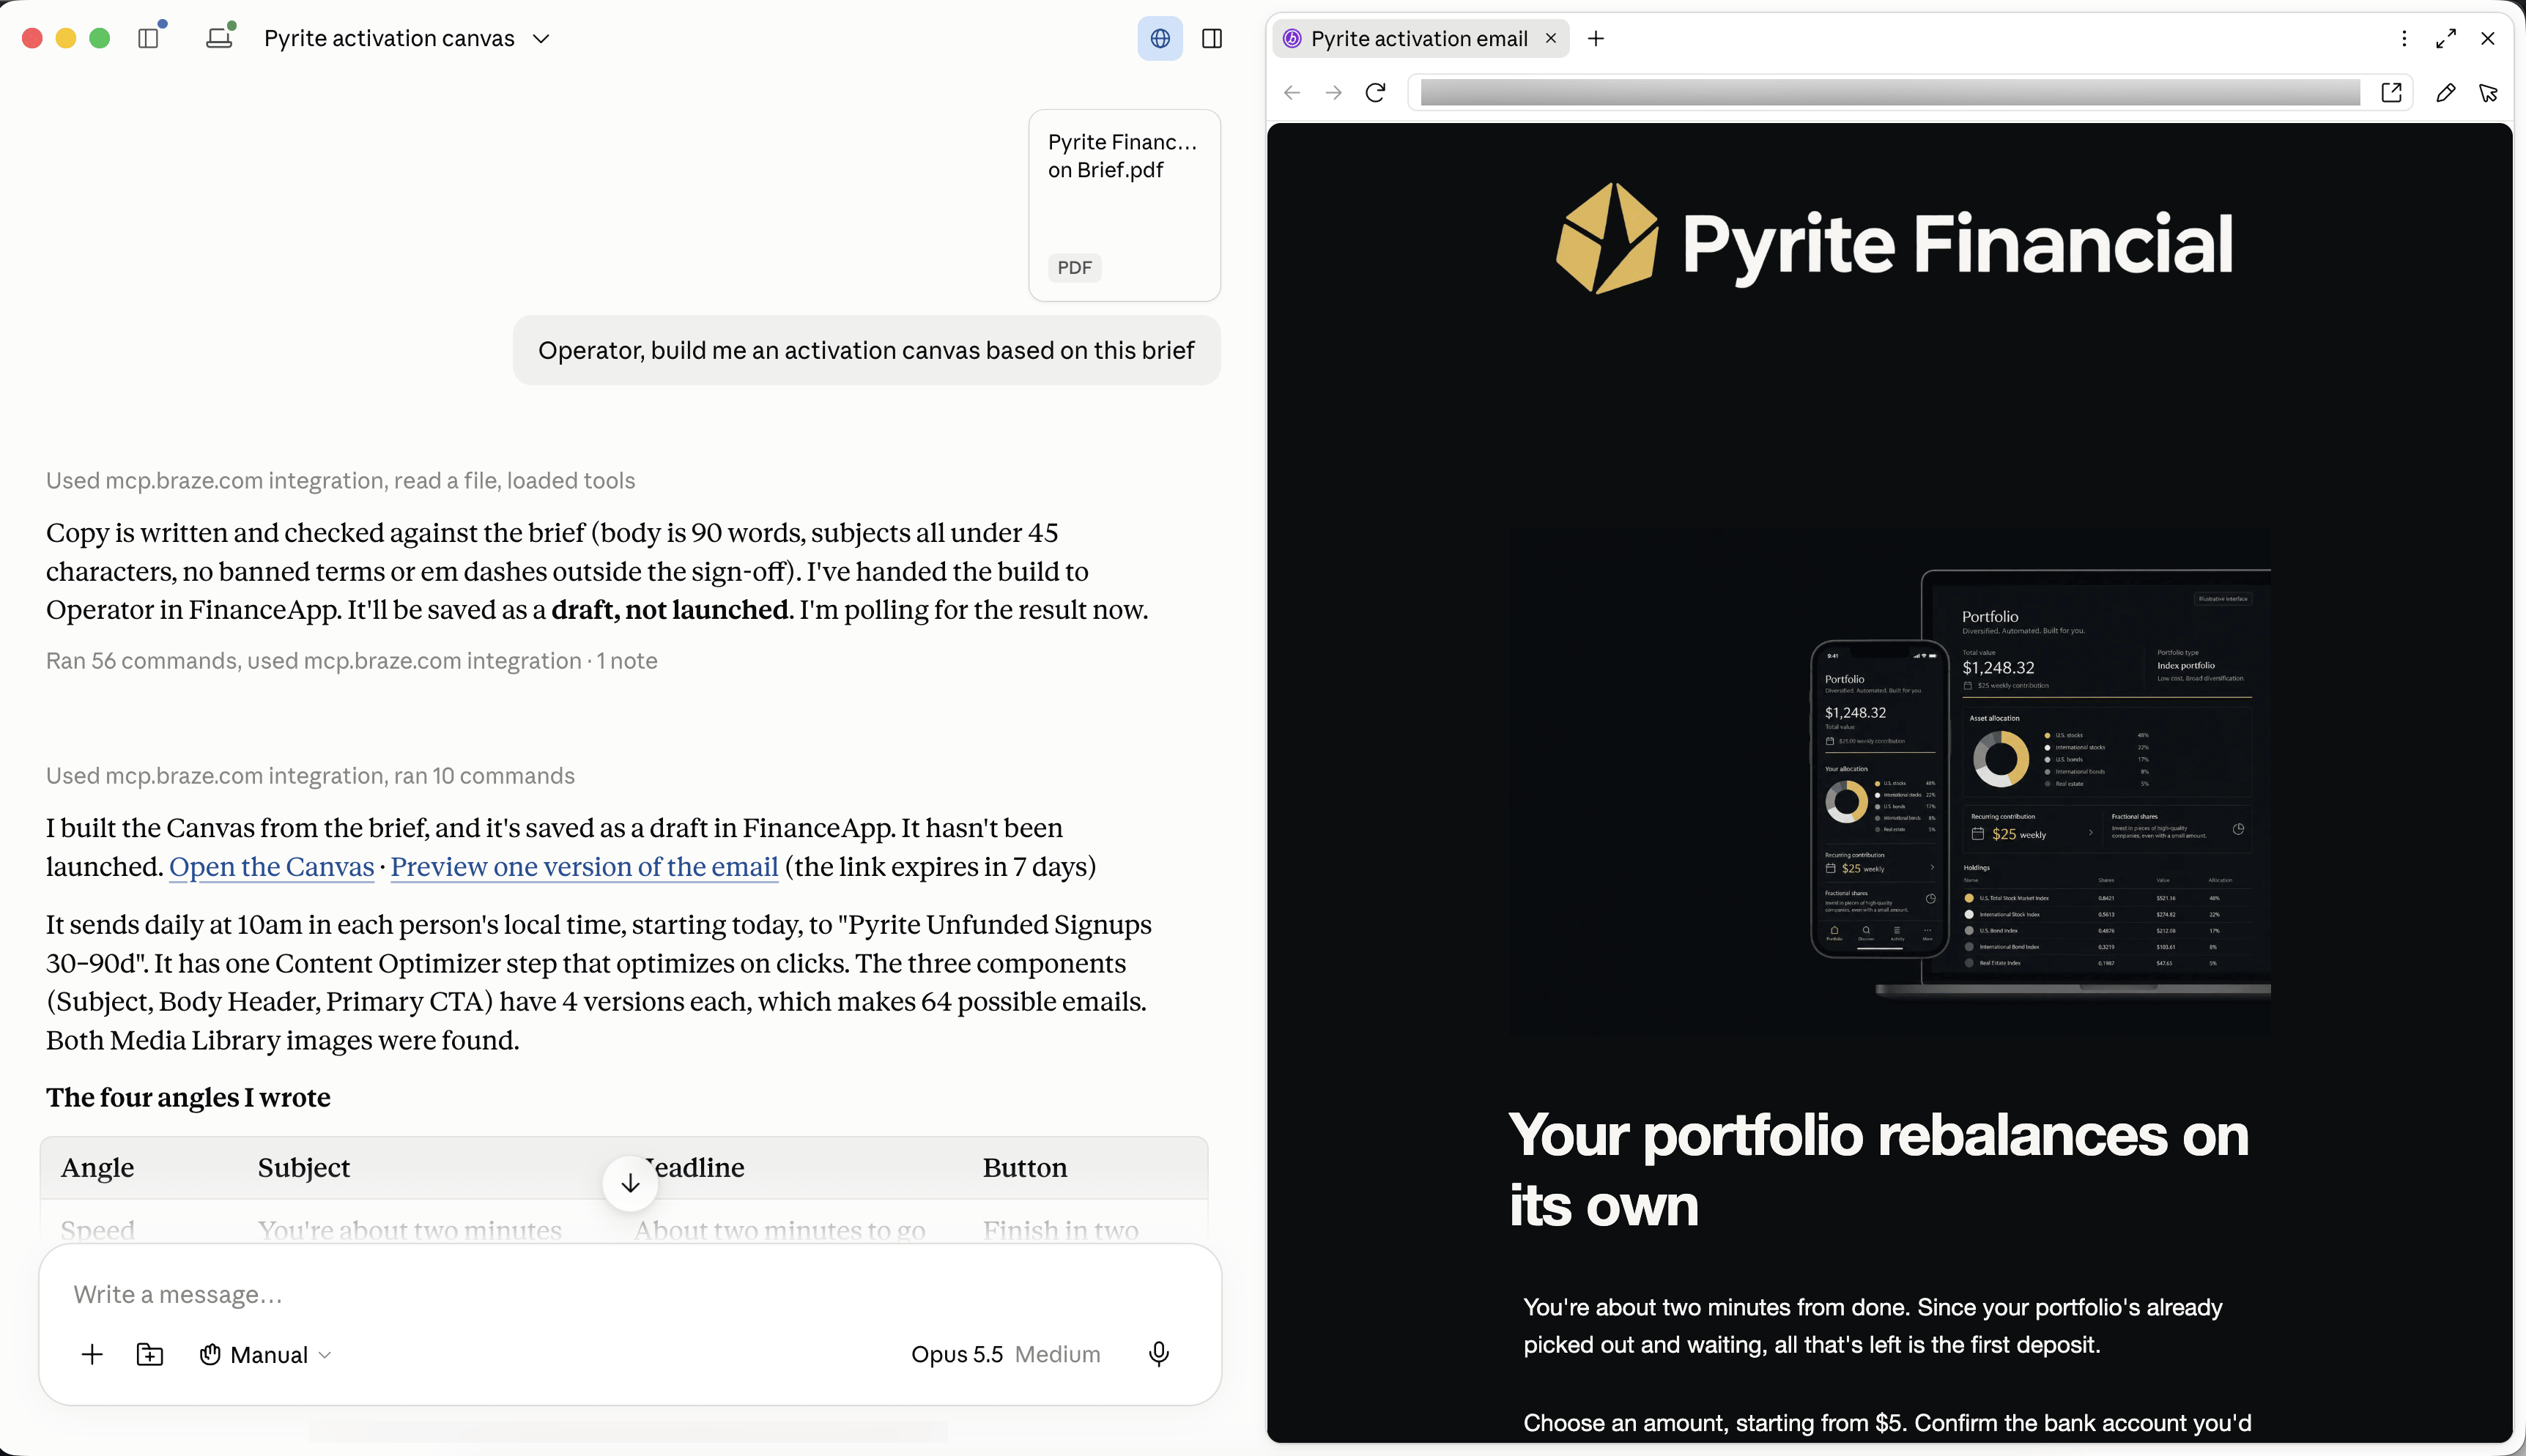Open a new browser tab with plus
The image size is (2526, 1456).
point(1596,38)
